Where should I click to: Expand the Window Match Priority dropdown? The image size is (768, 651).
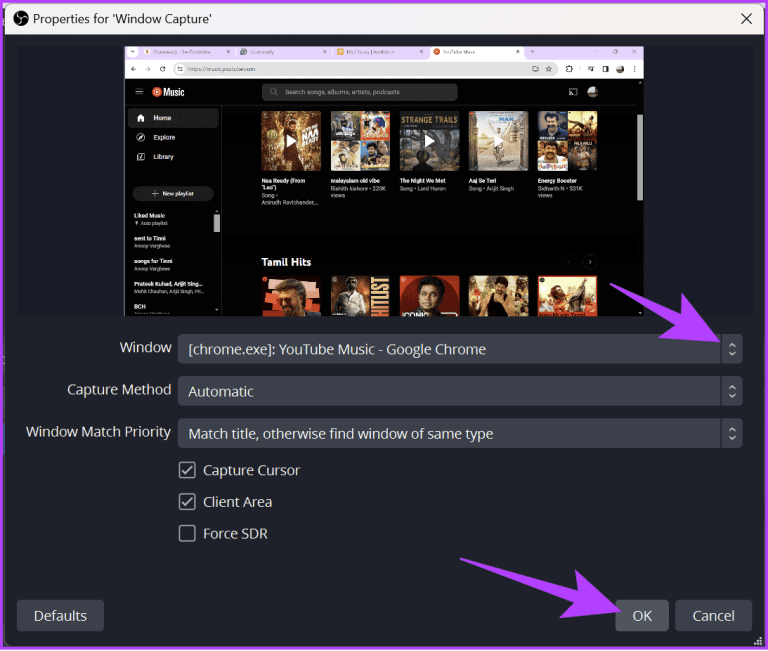(x=732, y=433)
